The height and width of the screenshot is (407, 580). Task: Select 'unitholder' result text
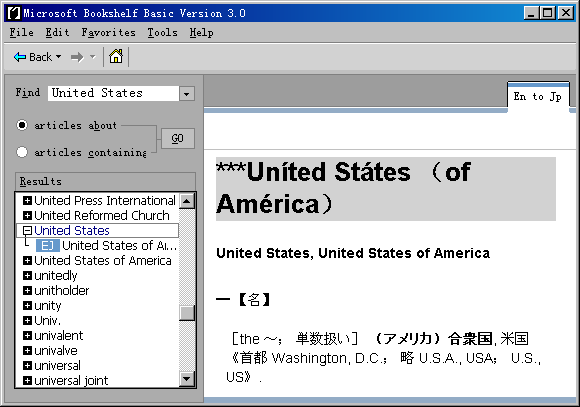click(x=62, y=290)
